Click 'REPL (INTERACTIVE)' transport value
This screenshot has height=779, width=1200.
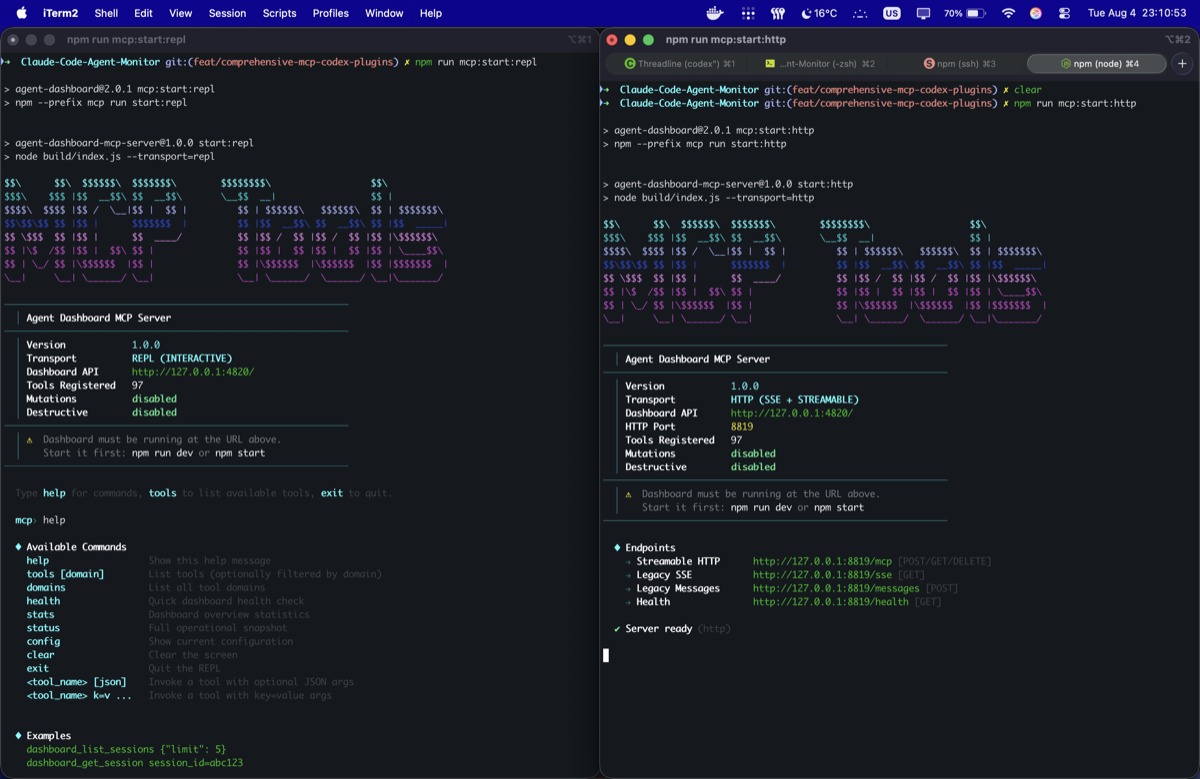coord(182,358)
